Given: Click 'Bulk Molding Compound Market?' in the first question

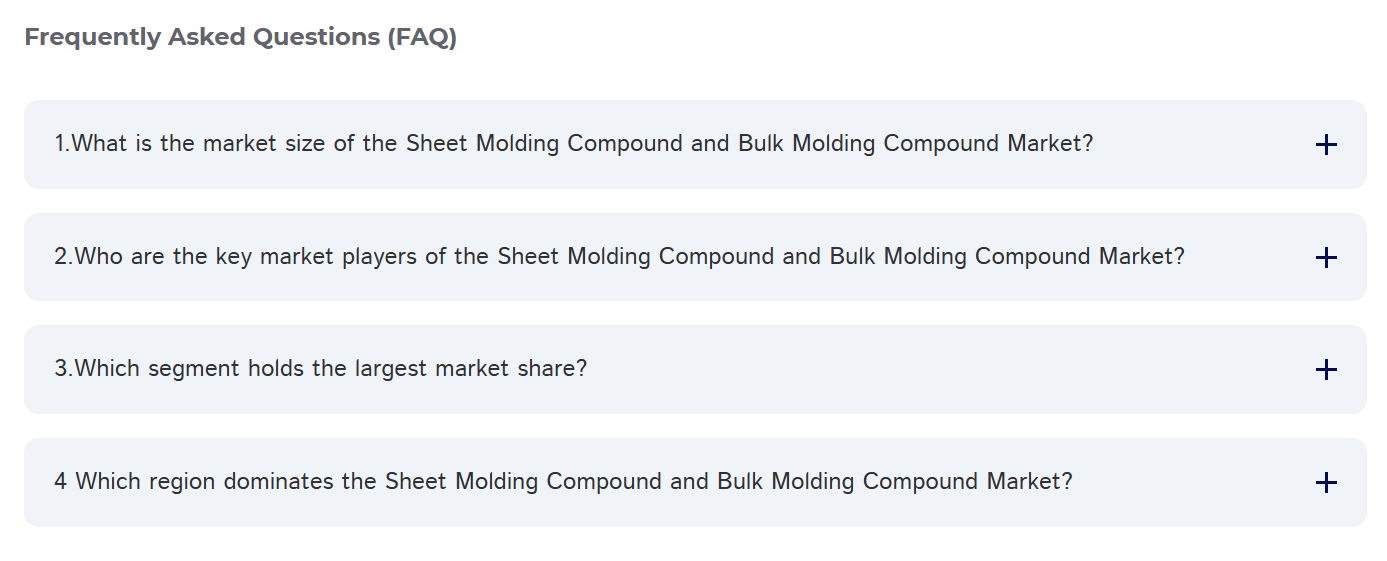Looking at the screenshot, I should [915, 144].
